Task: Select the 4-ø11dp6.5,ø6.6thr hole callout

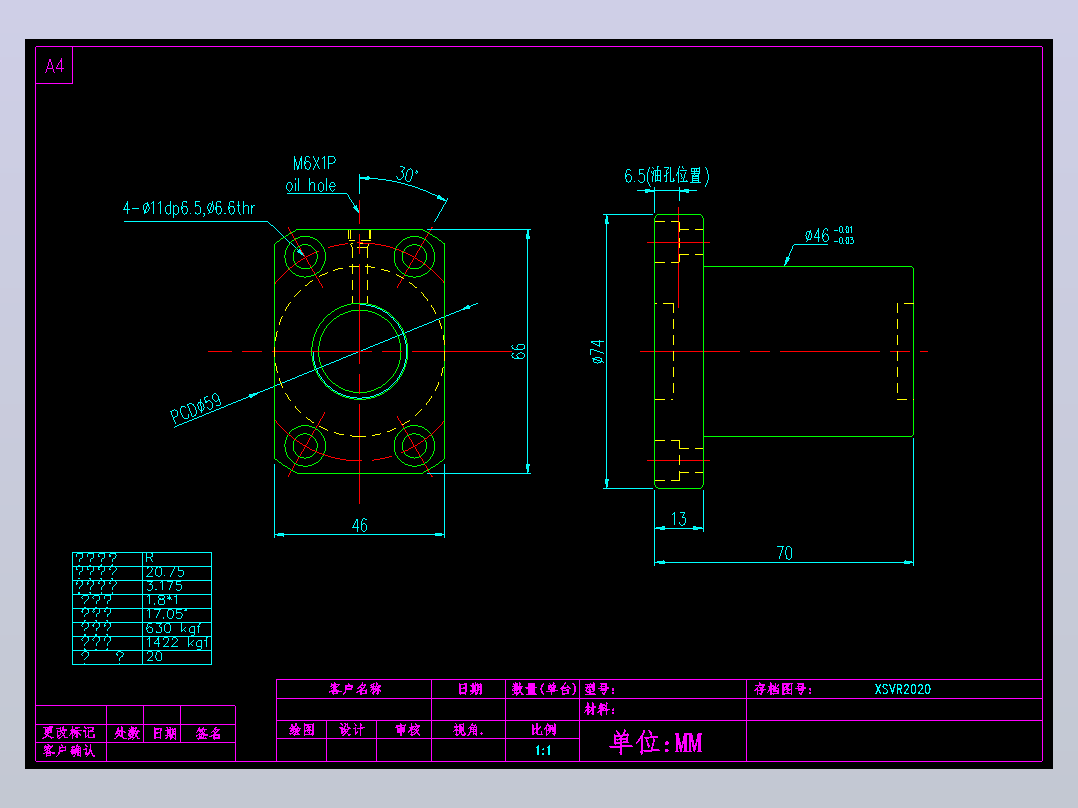Action: 189,208
